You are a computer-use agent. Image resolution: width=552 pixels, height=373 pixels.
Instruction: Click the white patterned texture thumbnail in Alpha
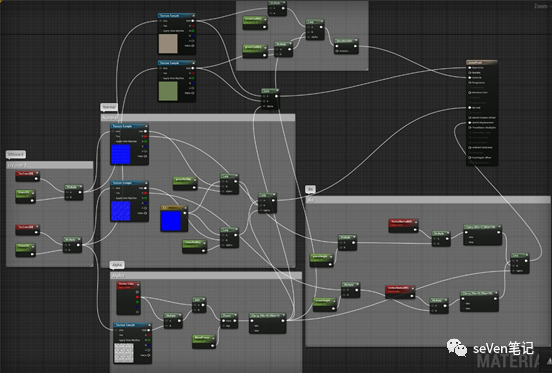[124, 353]
